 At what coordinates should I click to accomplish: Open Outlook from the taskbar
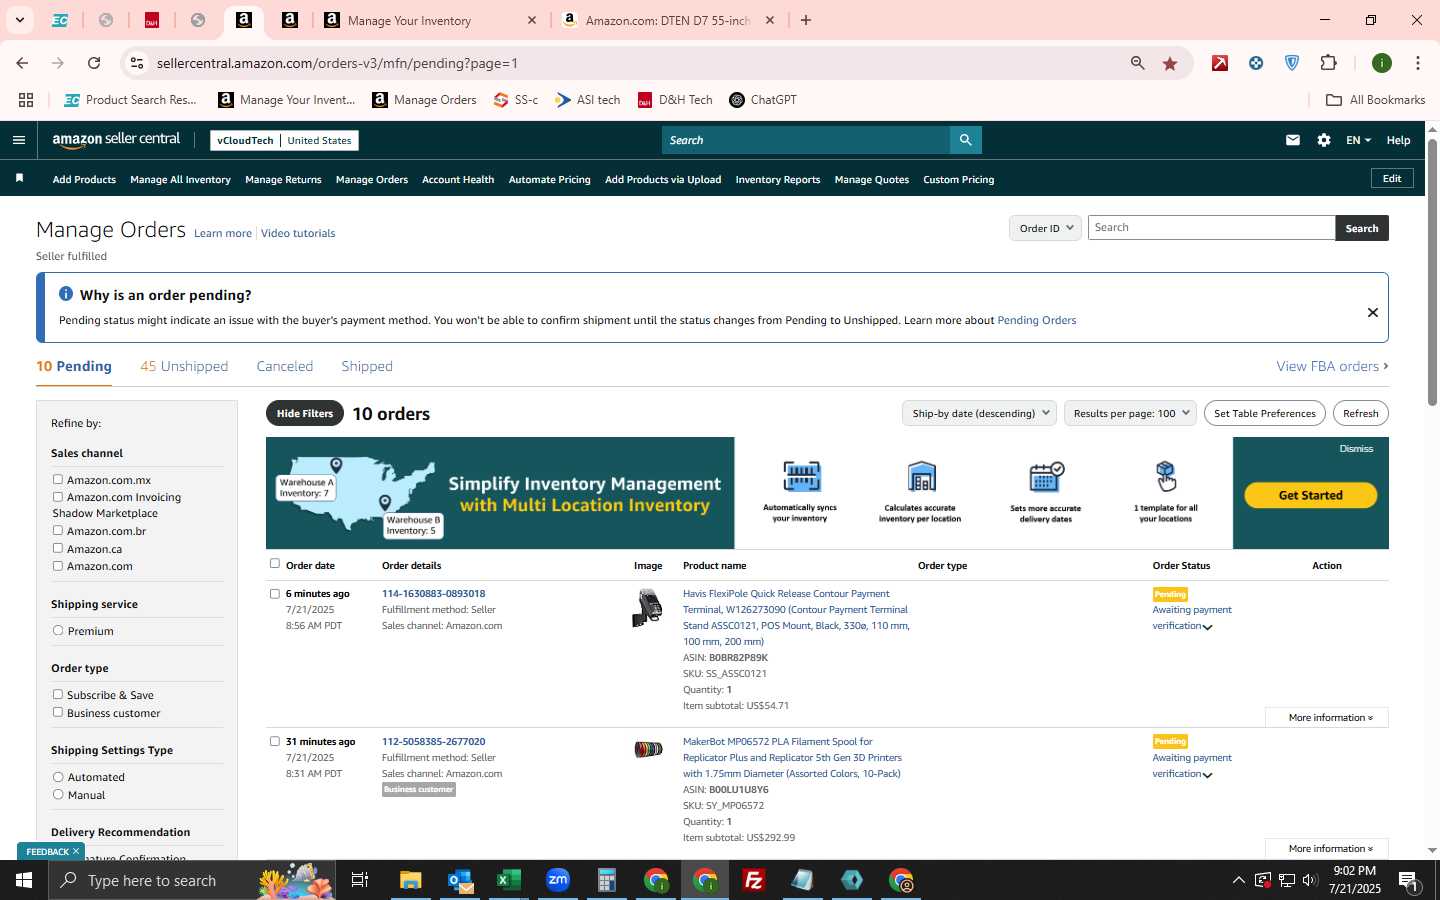[460, 880]
